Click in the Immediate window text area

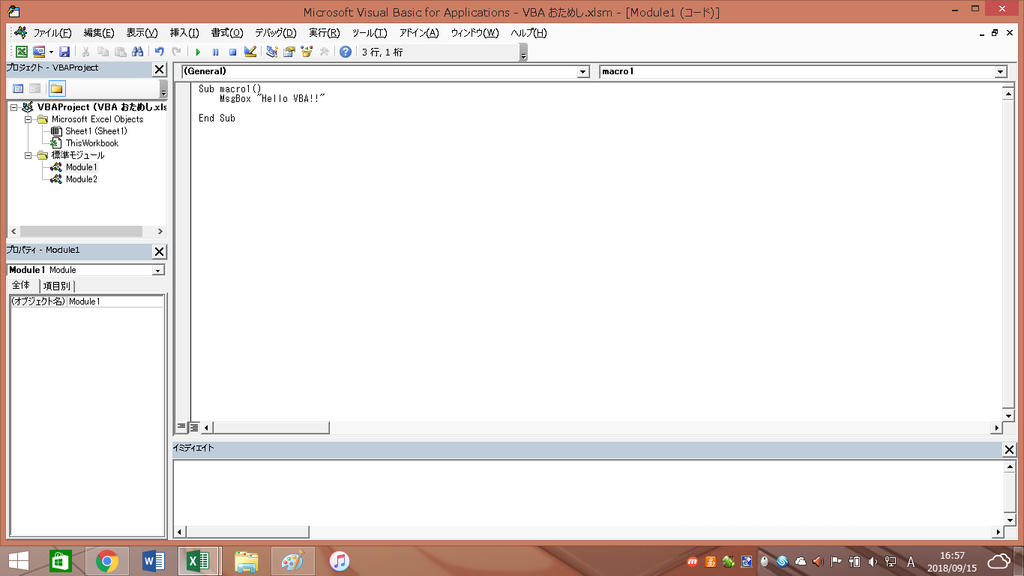tap(588, 493)
